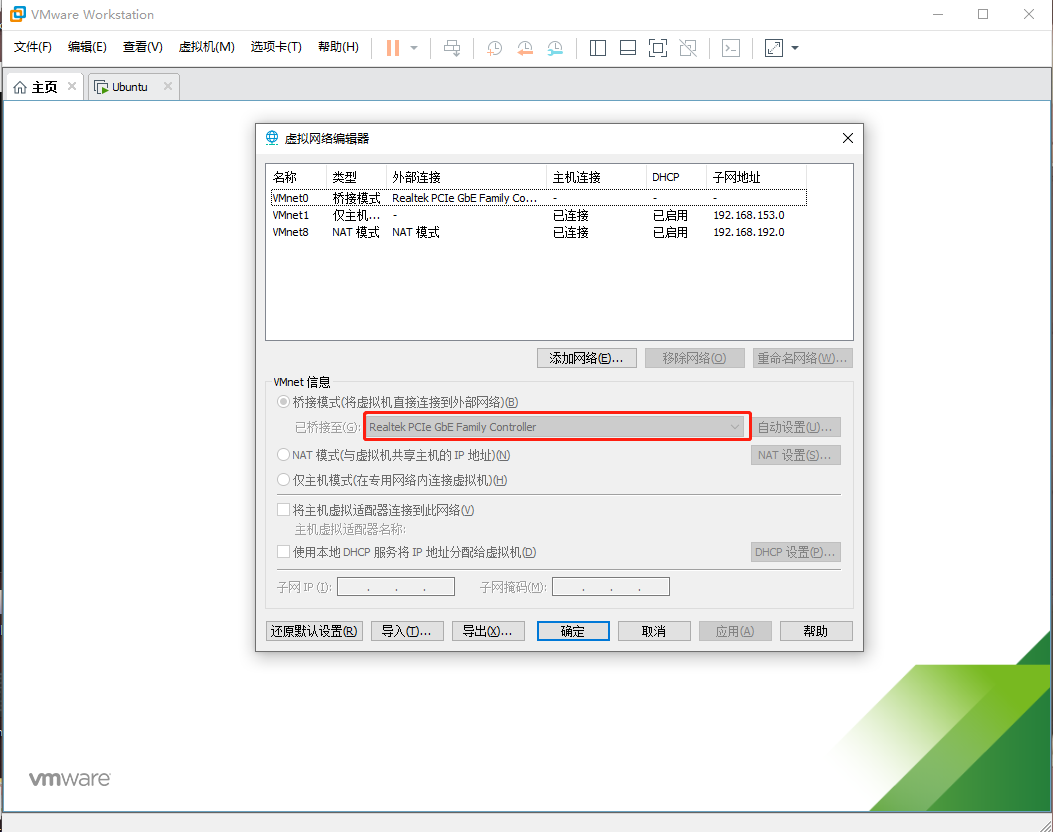The height and width of the screenshot is (832, 1053).
Task: Click the 自动设置(U)... button
Action: [795, 427]
